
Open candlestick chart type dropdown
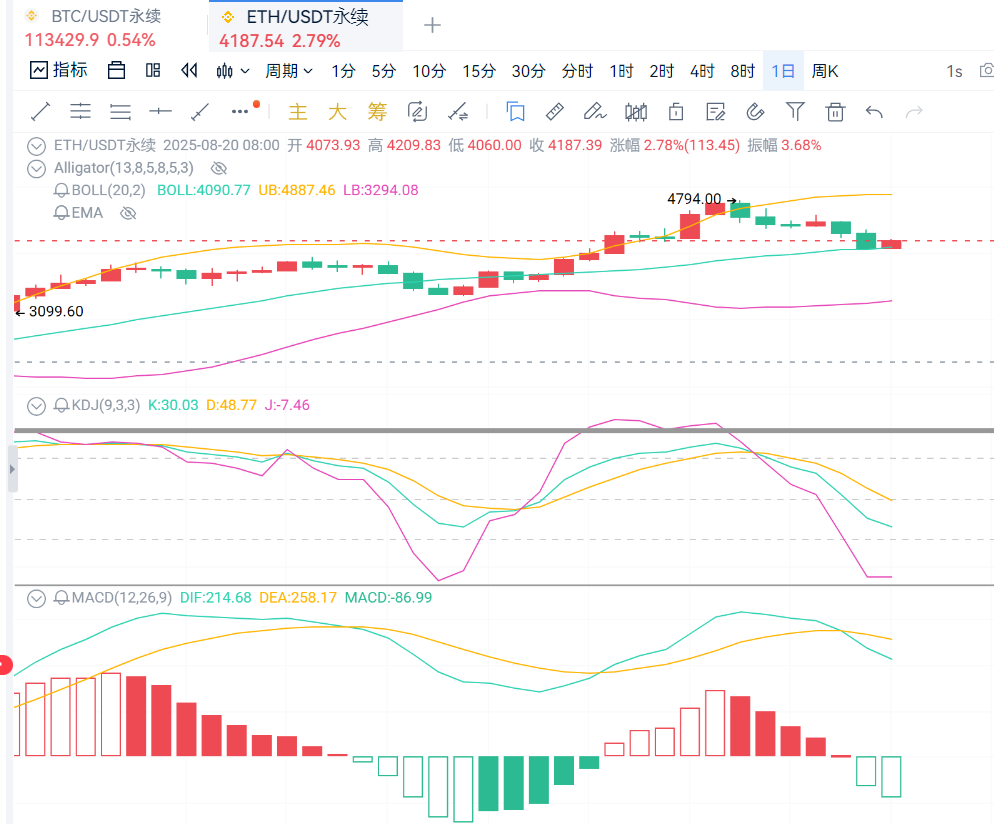(x=232, y=71)
